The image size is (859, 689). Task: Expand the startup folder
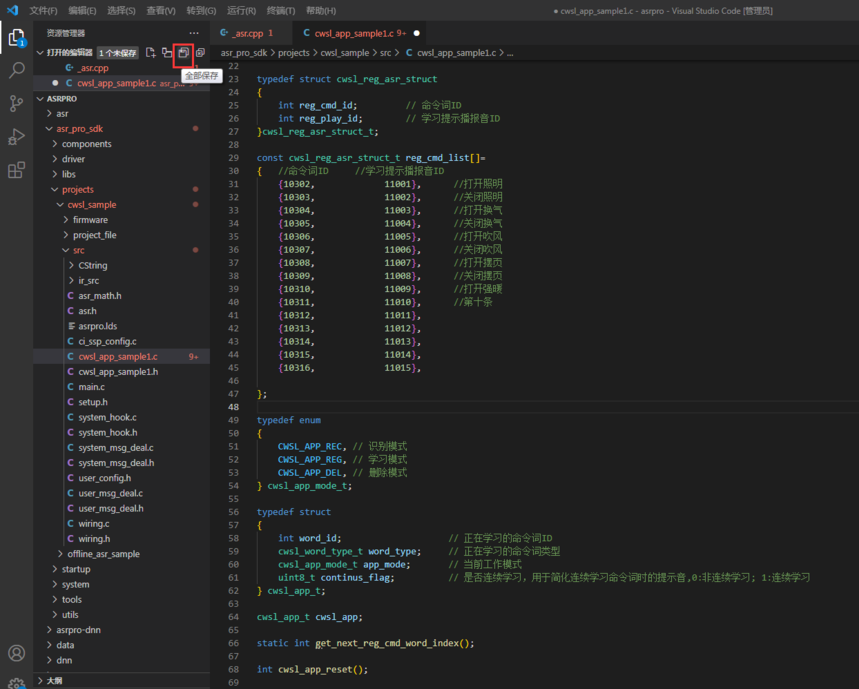[55, 569]
